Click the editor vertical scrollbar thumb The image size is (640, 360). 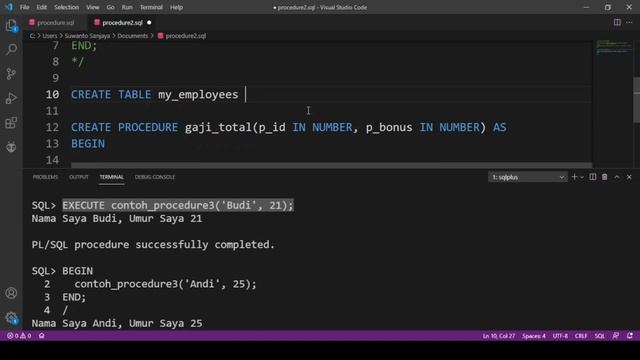coord(636,100)
